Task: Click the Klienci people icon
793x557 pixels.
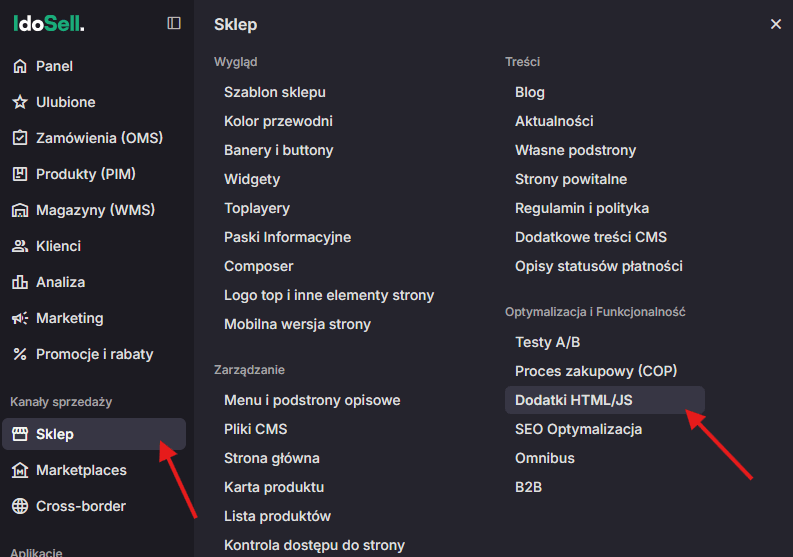Action: pos(19,246)
